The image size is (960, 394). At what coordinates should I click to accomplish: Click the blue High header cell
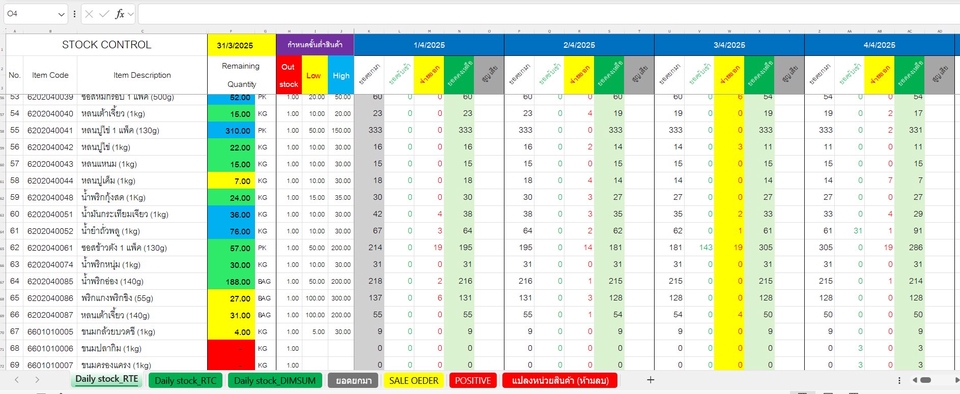(341, 75)
